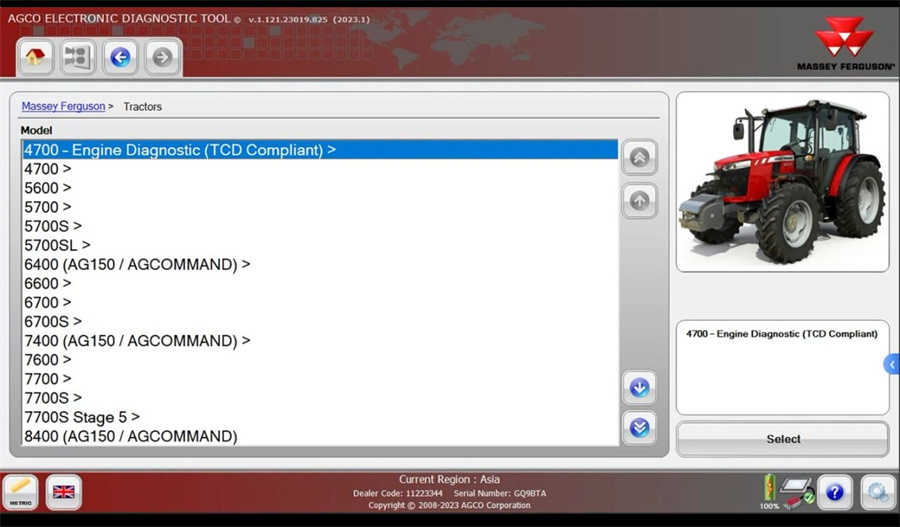Open the settings gear icon

pos(878,492)
